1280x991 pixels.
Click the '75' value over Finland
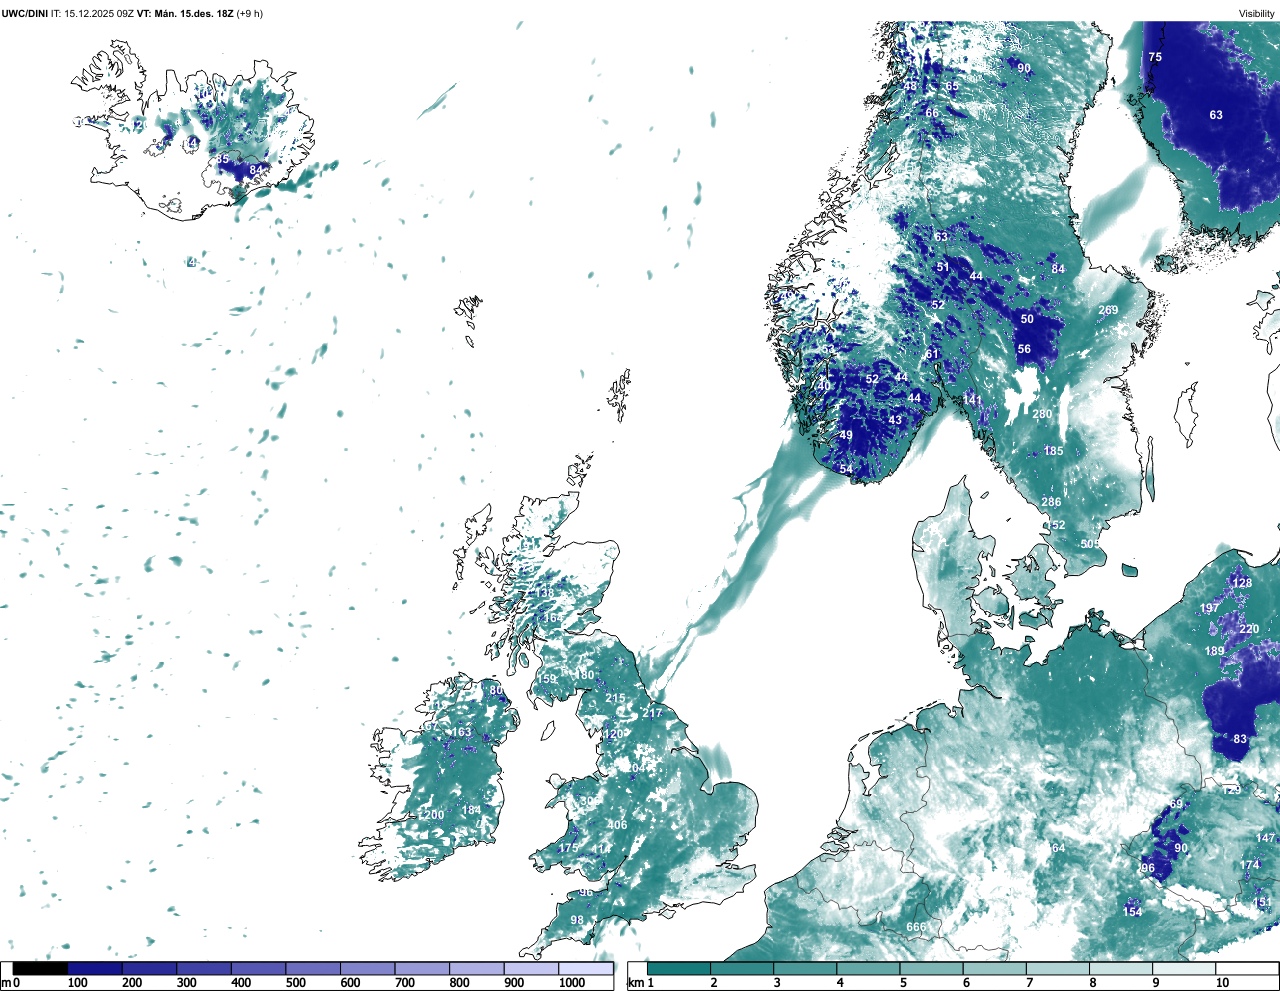[x=1155, y=57]
